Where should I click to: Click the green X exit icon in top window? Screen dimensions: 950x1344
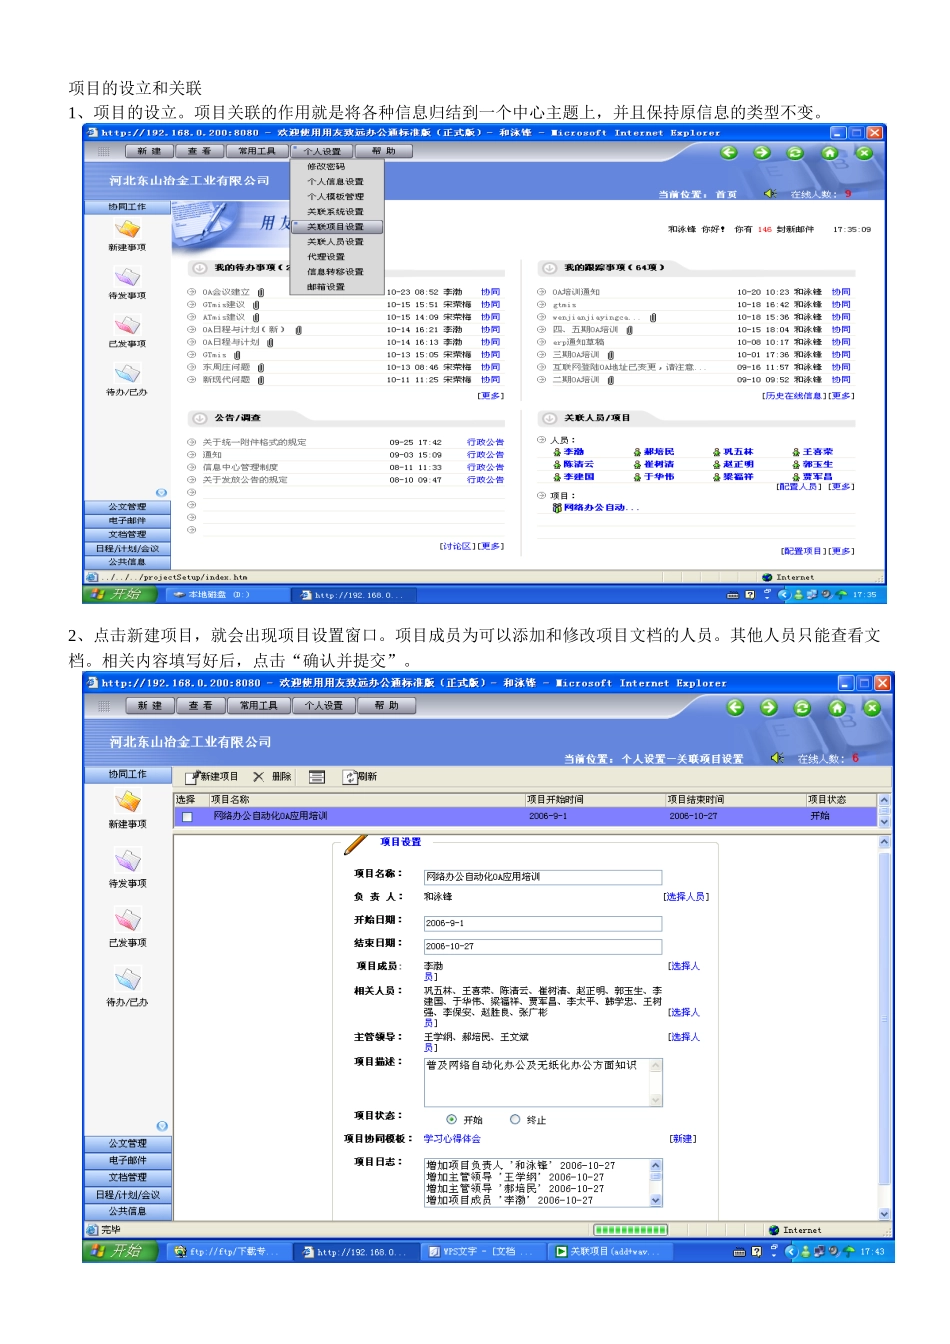[x=864, y=153]
